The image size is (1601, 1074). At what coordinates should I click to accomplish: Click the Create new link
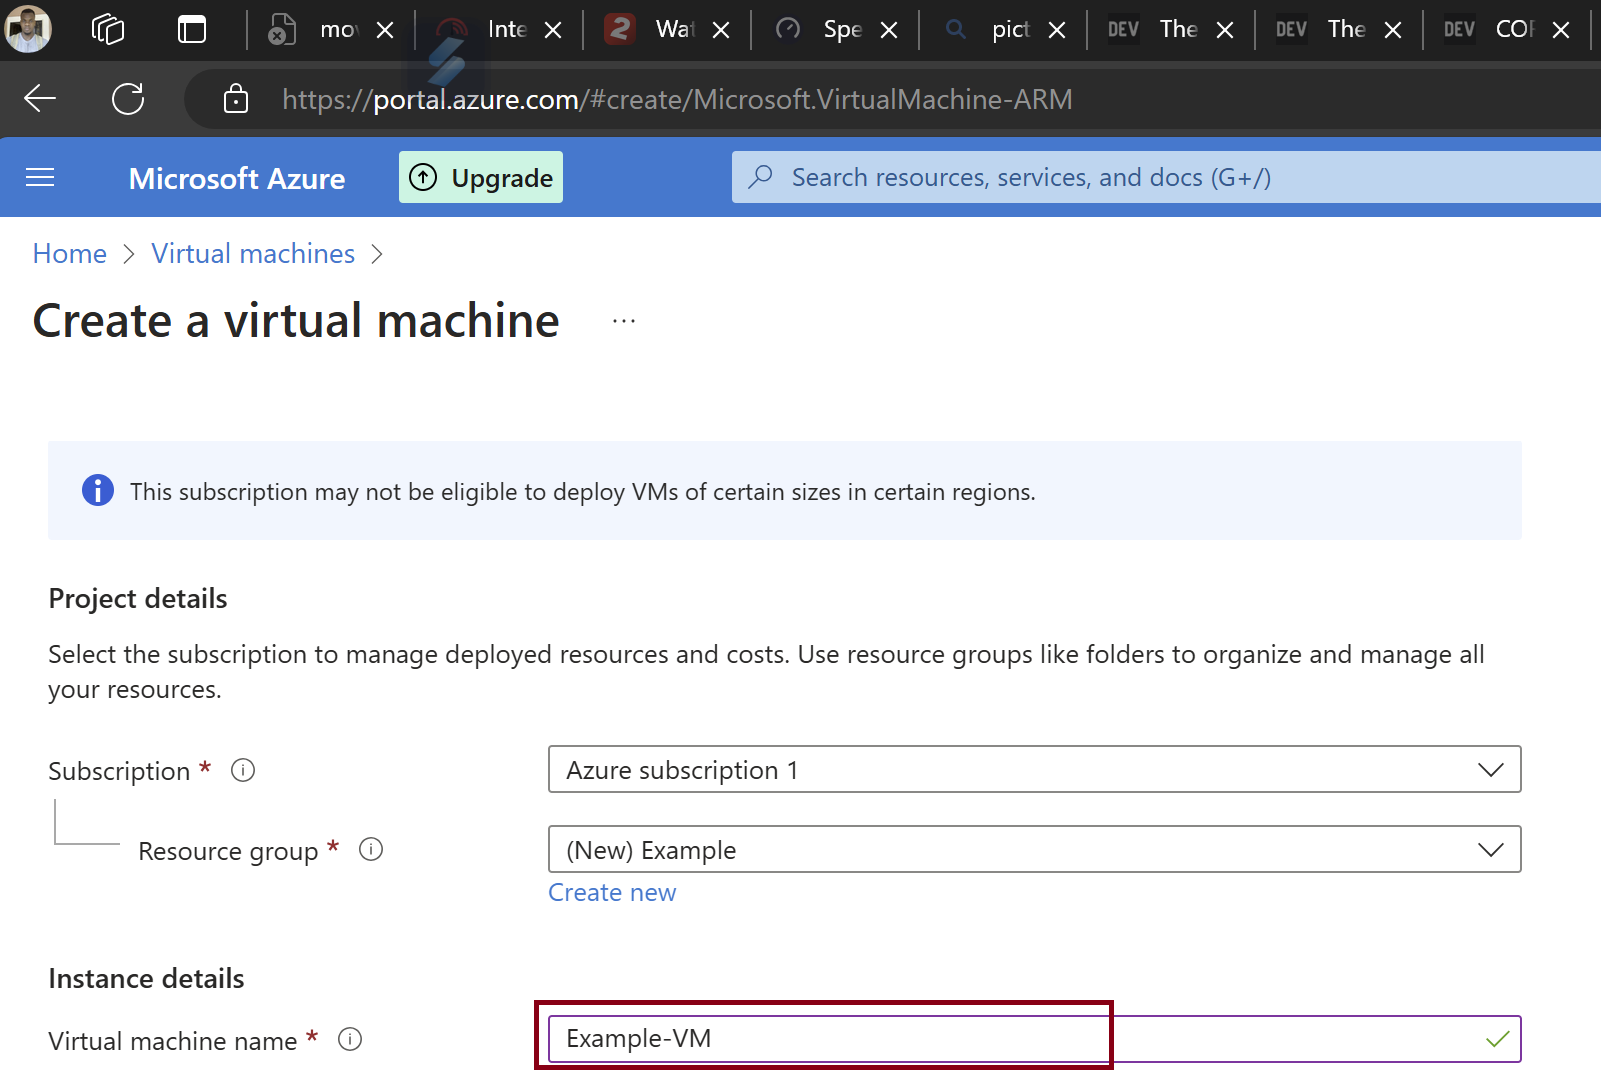(612, 893)
